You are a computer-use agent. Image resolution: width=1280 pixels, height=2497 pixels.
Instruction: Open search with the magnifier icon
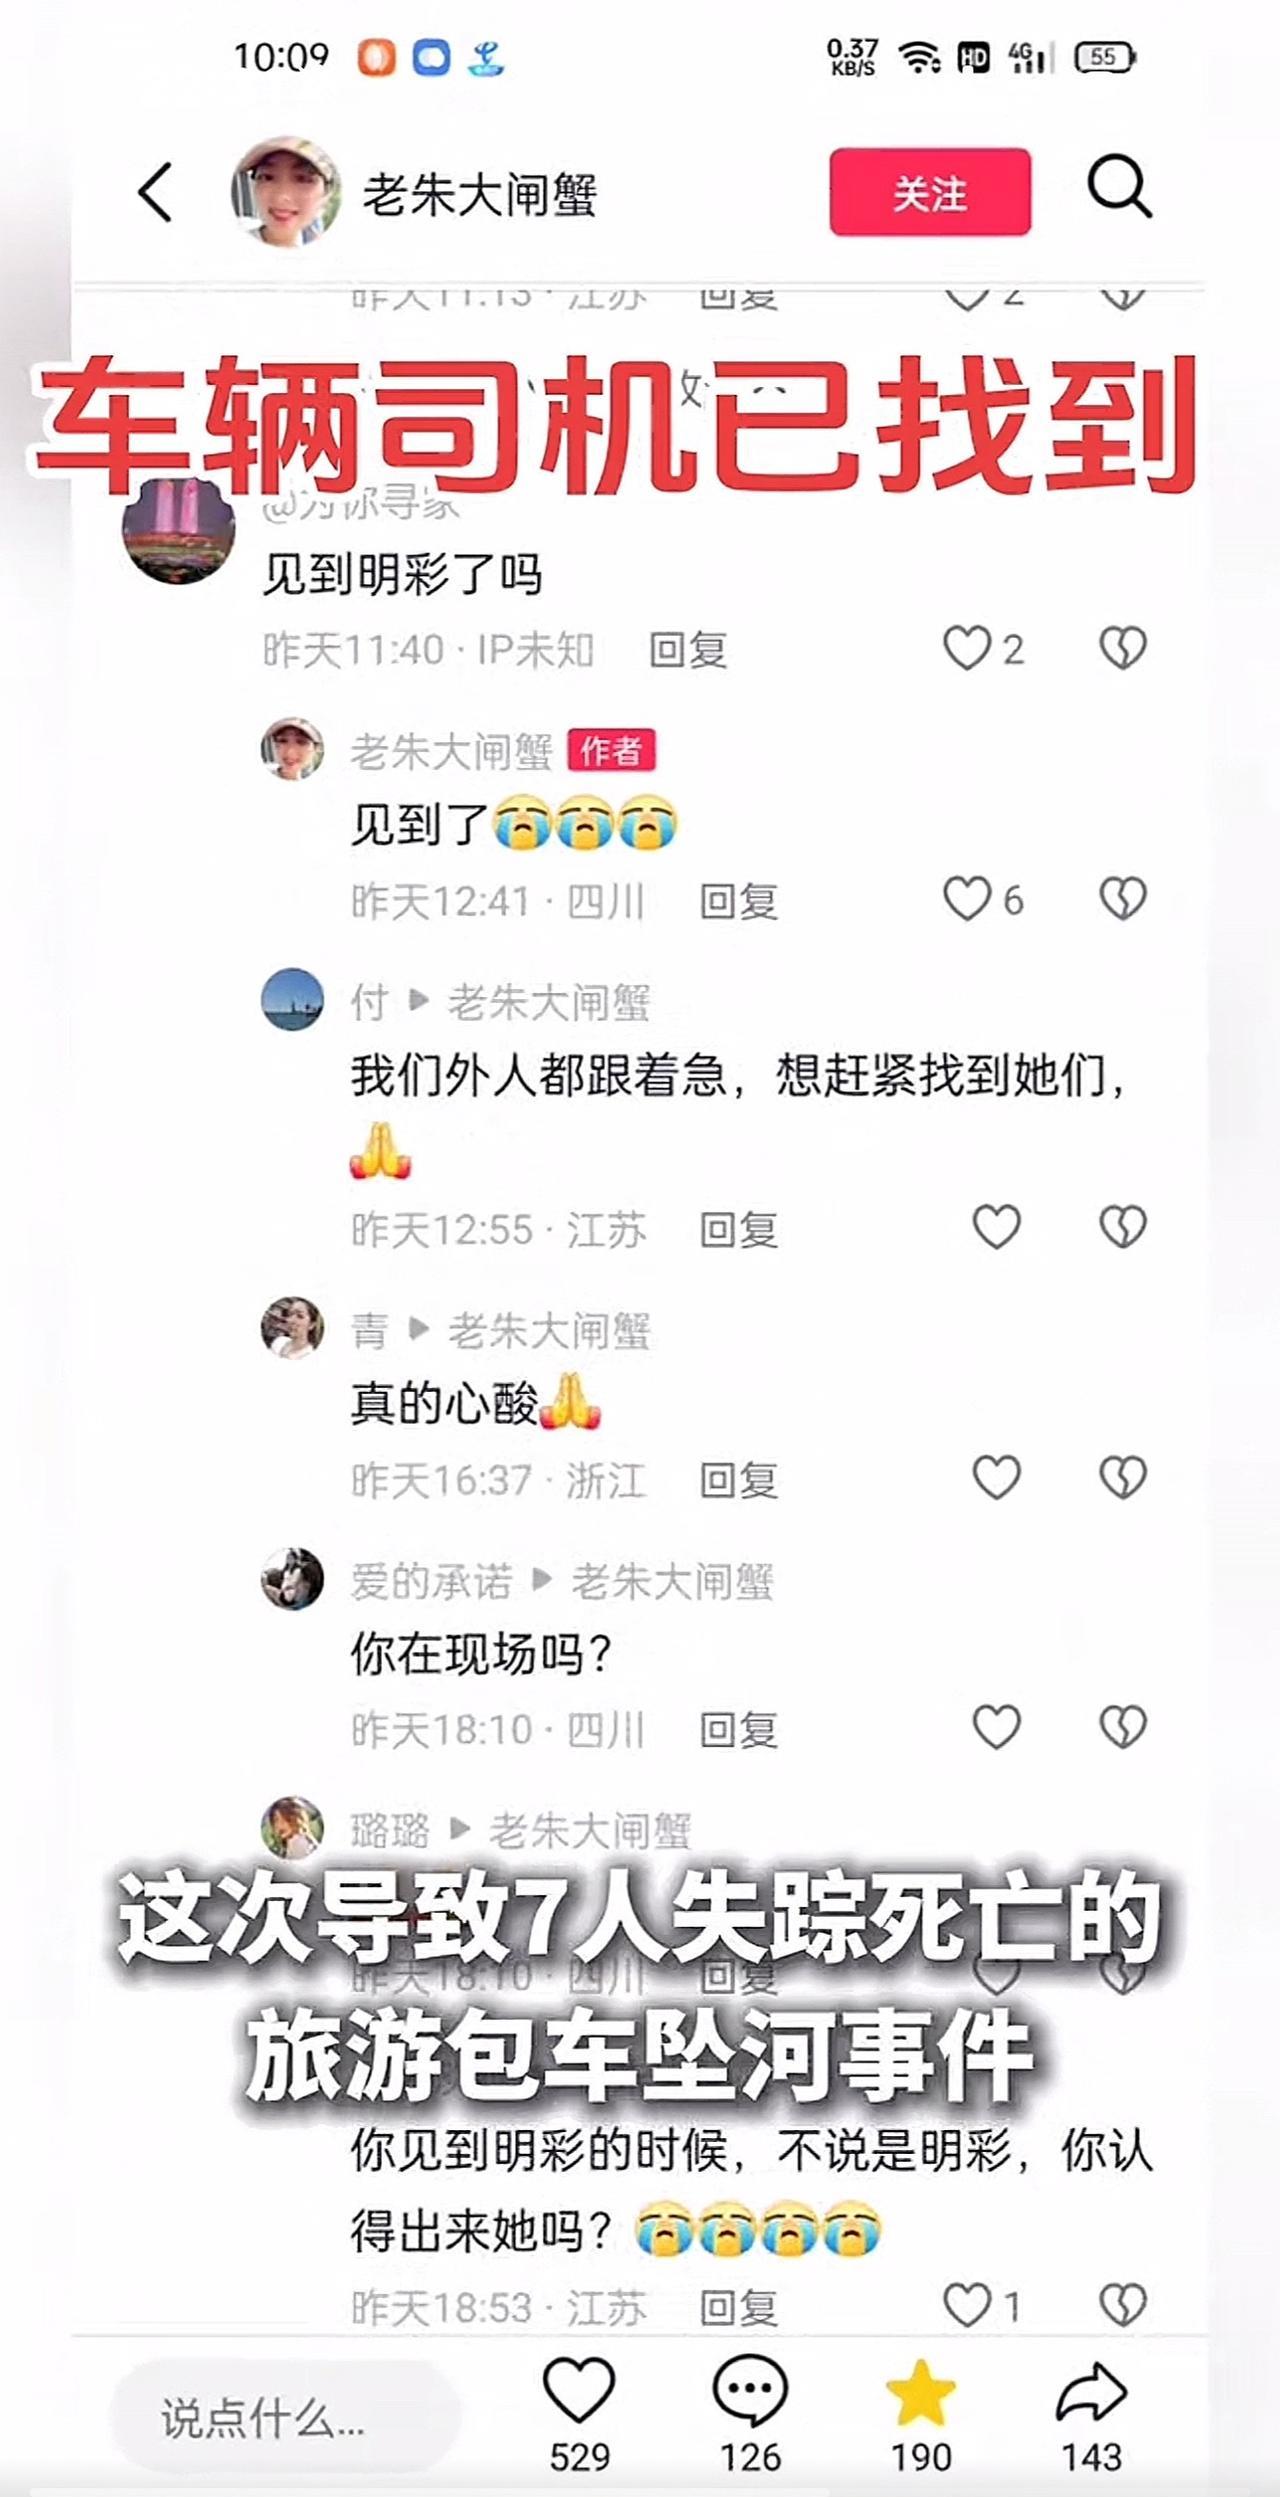coord(1119,187)
